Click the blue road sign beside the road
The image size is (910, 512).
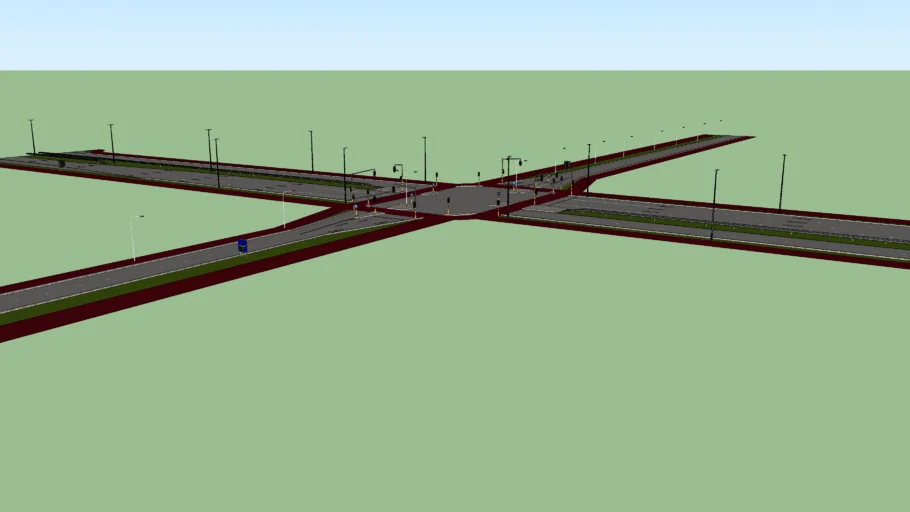242,245
